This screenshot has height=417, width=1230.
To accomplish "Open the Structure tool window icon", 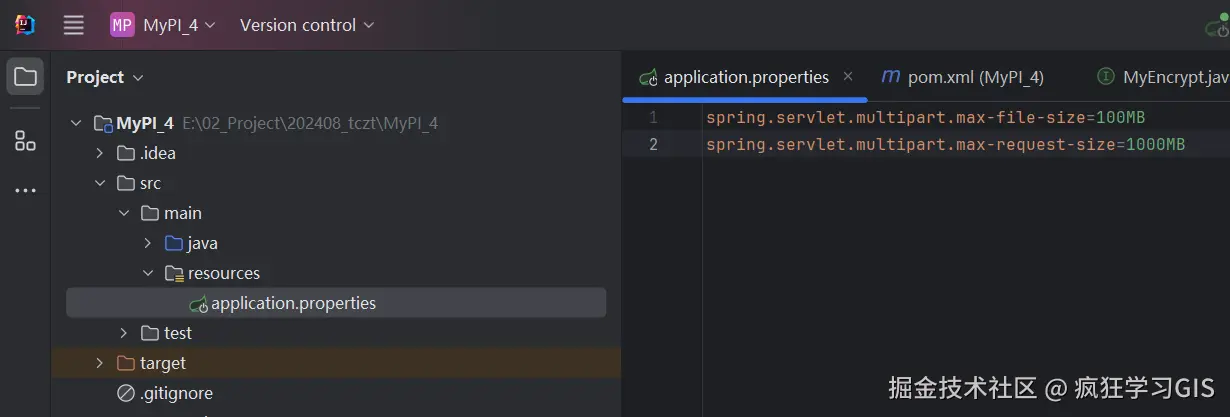I will click(25, 141).
